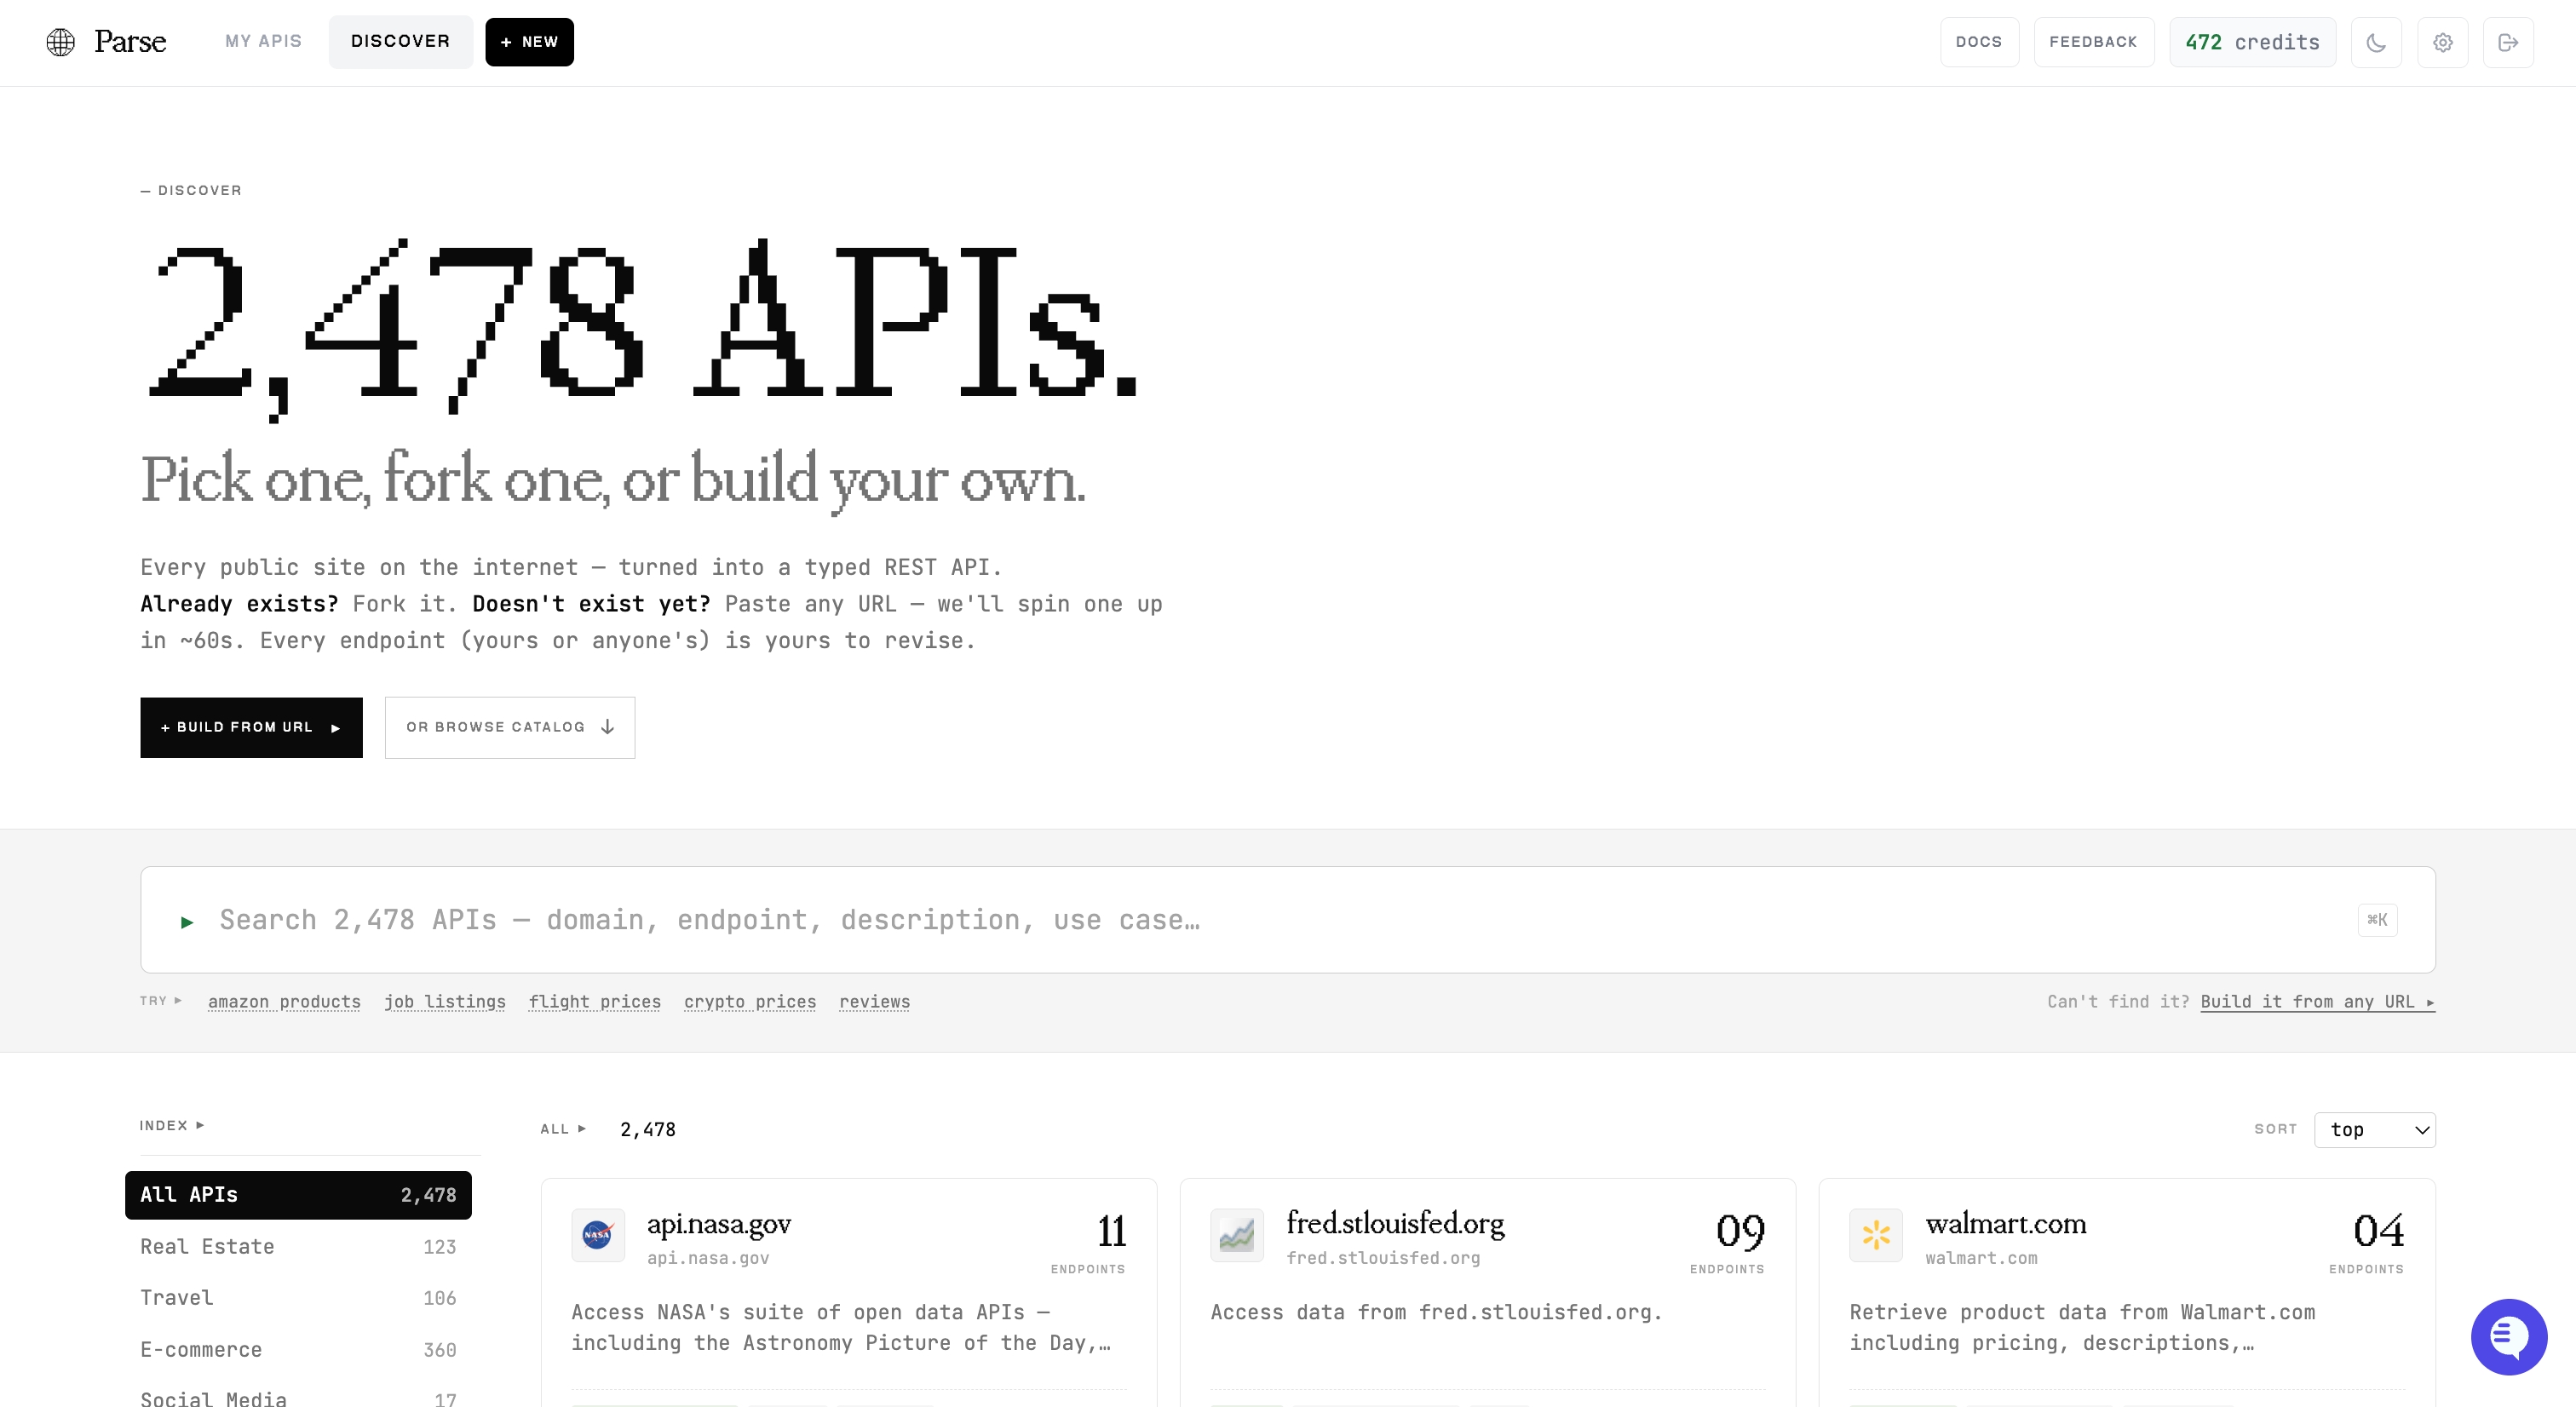Follow Build it from any URL link
Image resolution: width=2576 pixels, height=1407 pixels.
[x=2317, y=1002]
